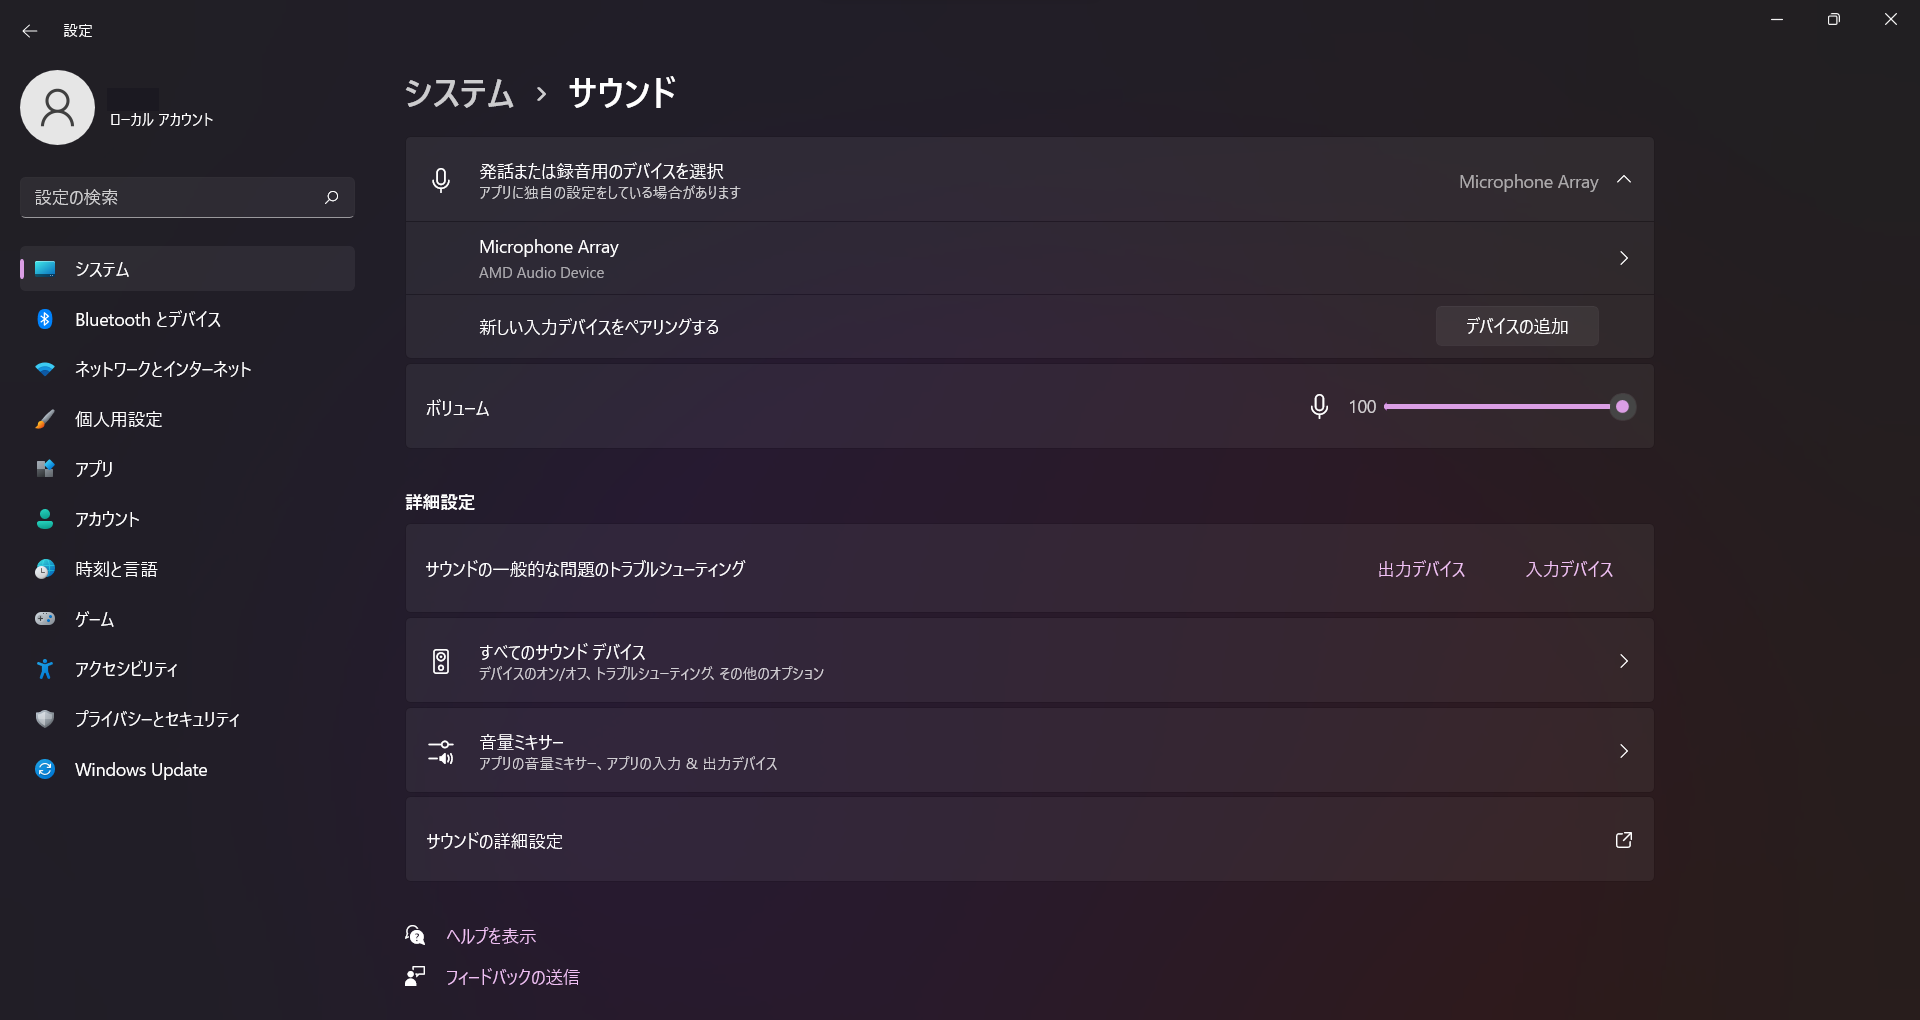Open アクセシビリティ category

point(187,668)
